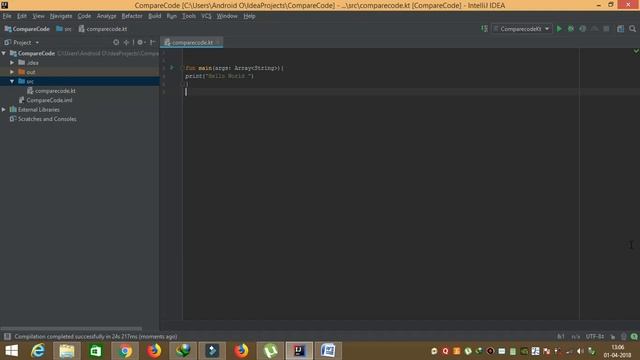This screenshot has height=360, width=640.
Task: Open the uTorrent taskbar icon
Action: coord(270,351)
